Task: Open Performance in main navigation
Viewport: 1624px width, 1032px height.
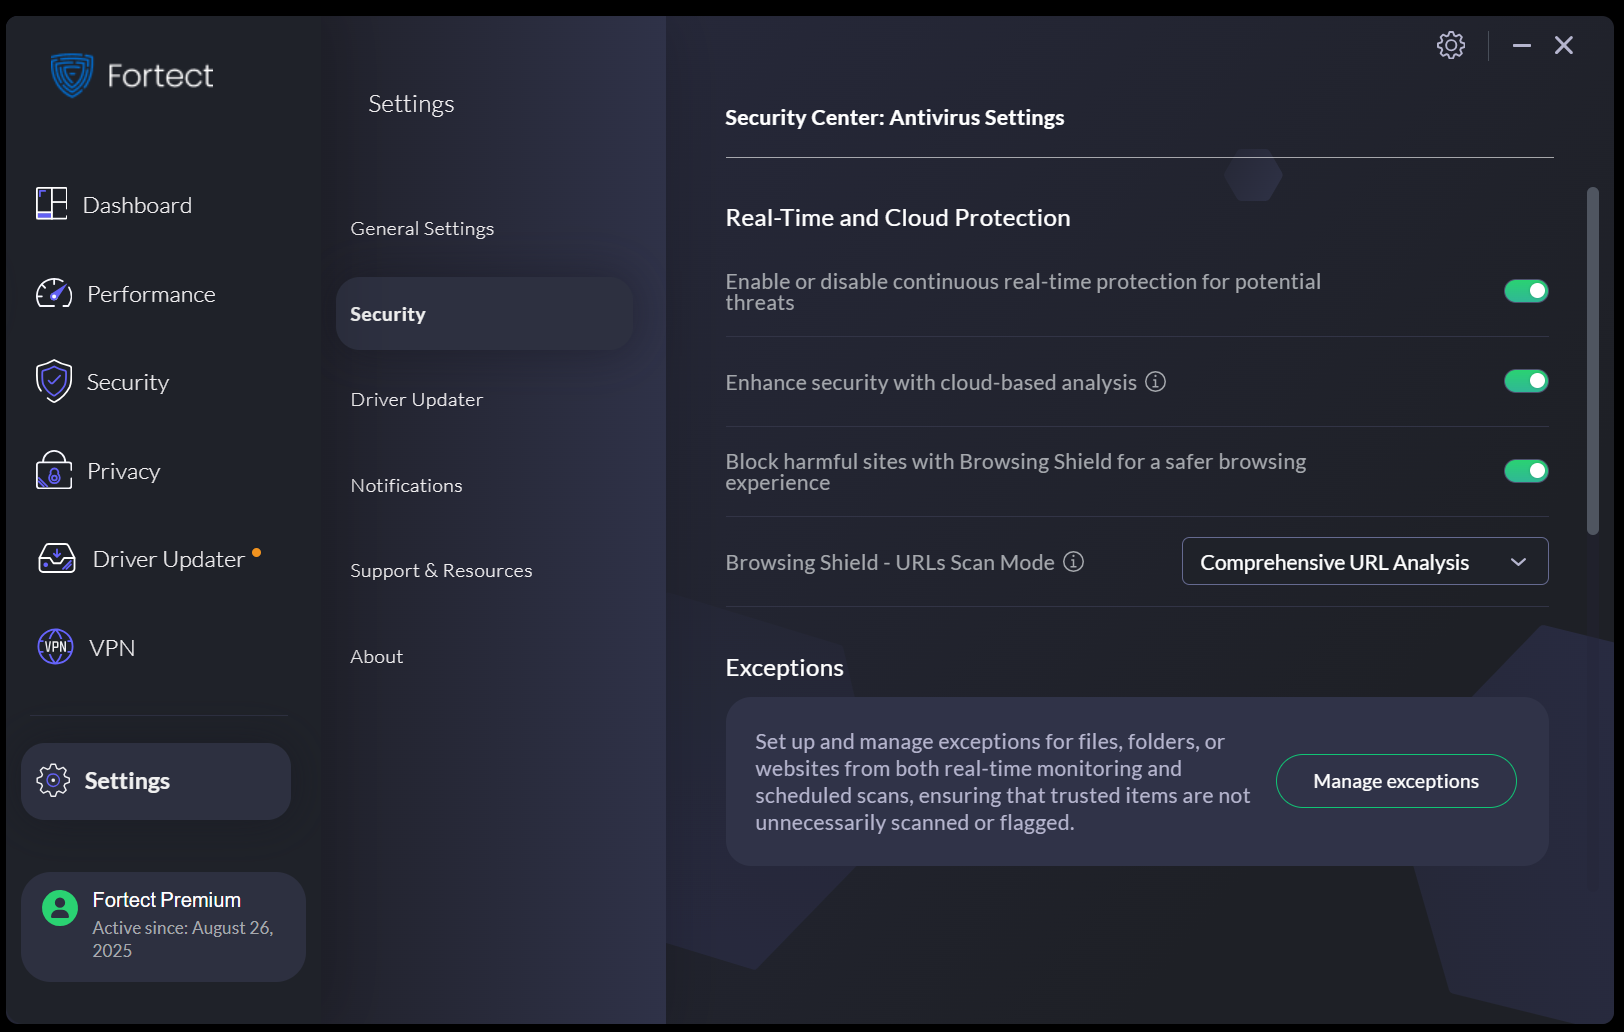Action: (x=151, y=294)
